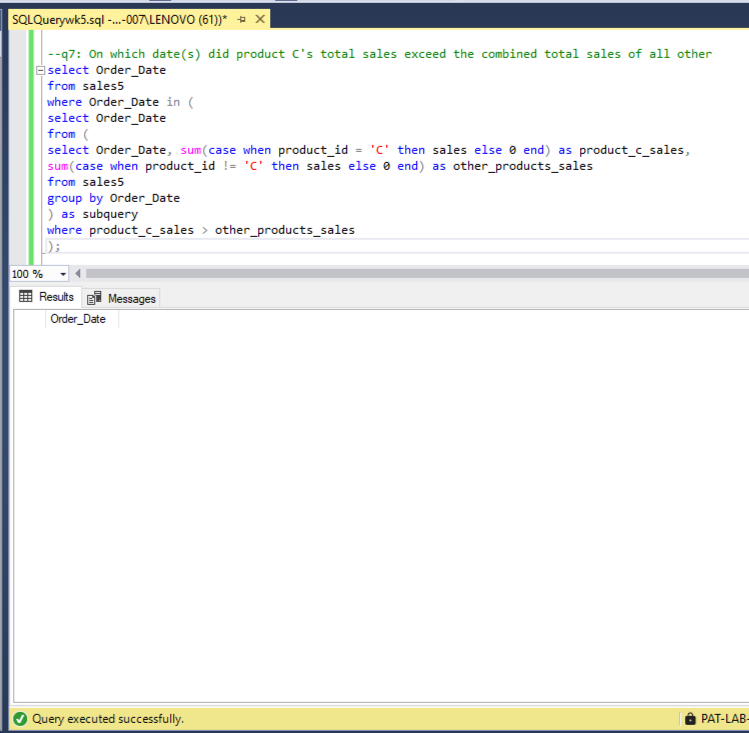Click the Results grid icon
Screen dimensions: 749x733
(26, 297)
